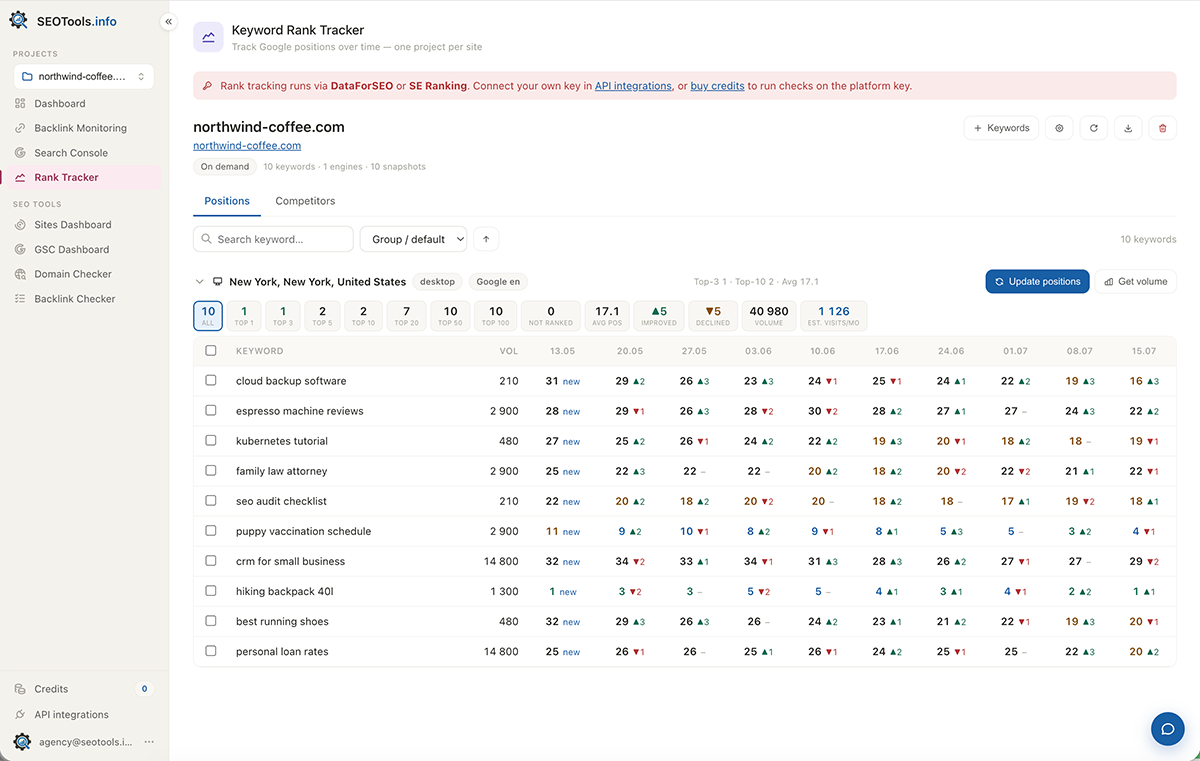Click the Sites Dashboard sidebar icon
The width and height of the screenshot is (1200, 761).
[21, 225]
